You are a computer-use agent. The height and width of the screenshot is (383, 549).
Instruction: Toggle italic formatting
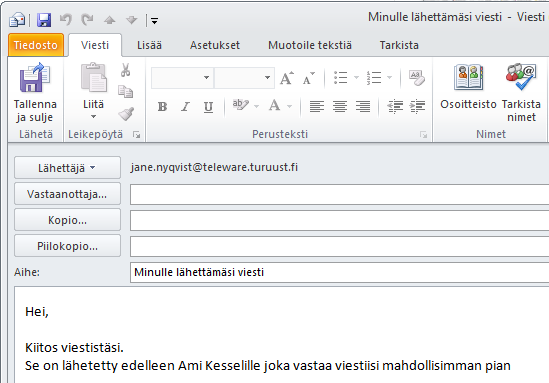(185, 106)
